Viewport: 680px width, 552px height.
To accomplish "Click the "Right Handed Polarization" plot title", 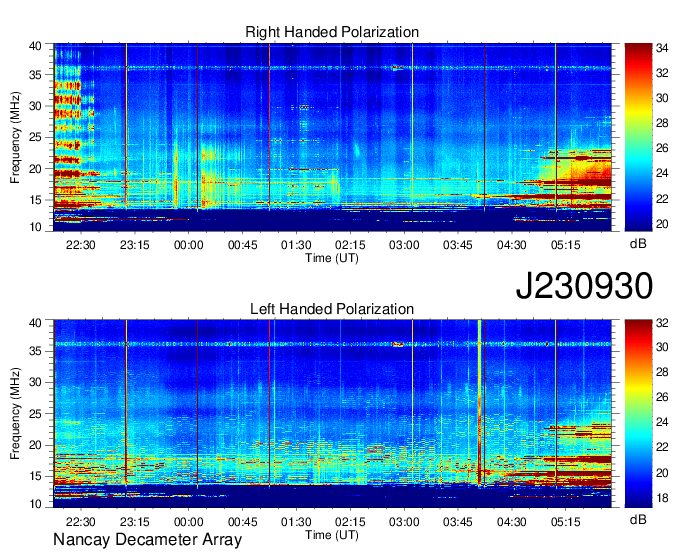I will (332, 32).
